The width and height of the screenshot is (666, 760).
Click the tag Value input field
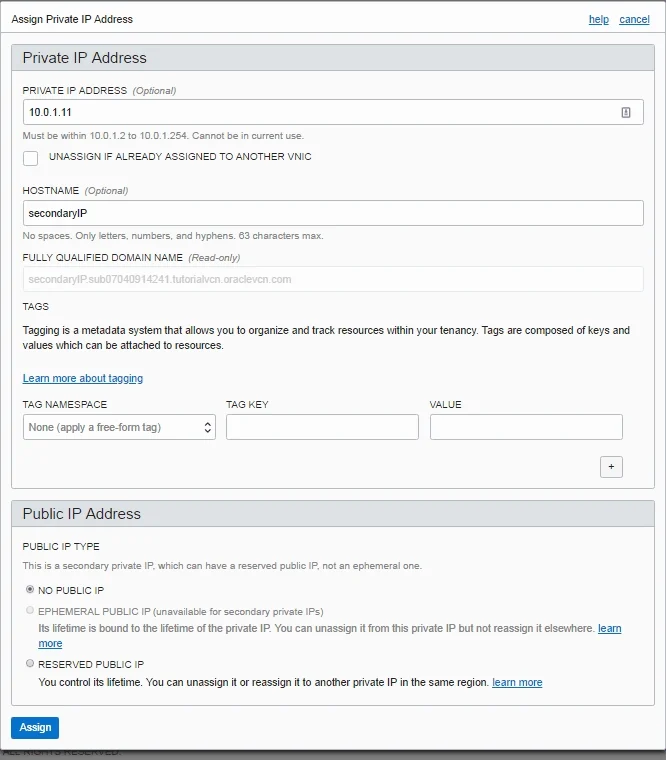coord(526,427)
